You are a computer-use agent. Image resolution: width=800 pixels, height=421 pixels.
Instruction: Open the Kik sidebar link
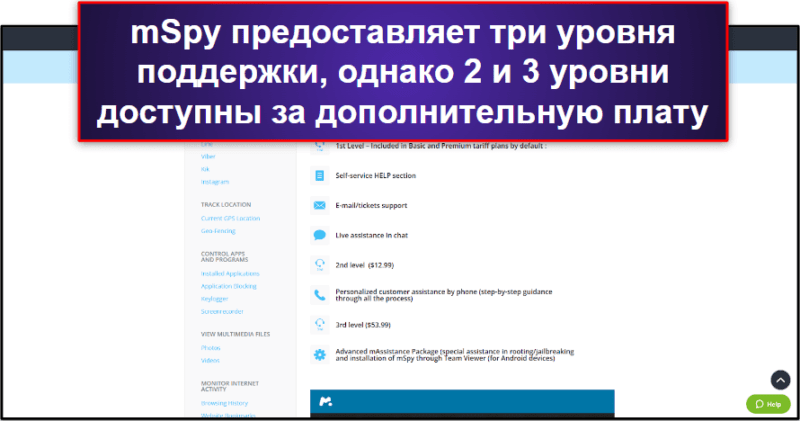tap(205, 169)
